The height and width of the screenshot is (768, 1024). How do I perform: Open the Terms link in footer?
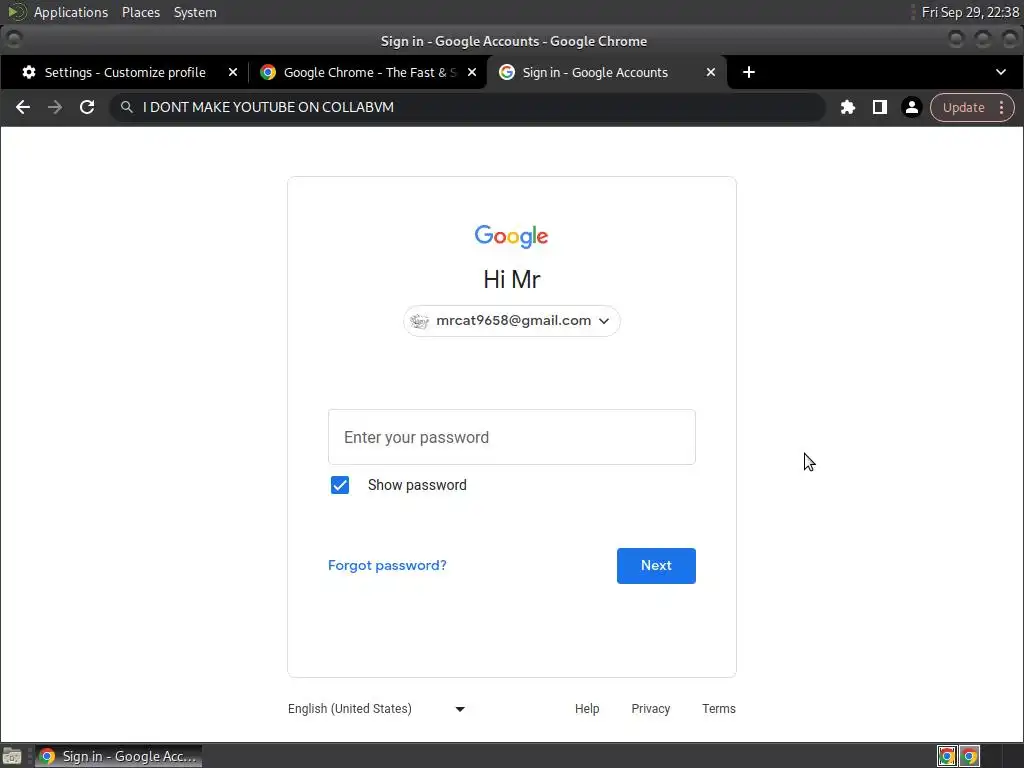718,709
